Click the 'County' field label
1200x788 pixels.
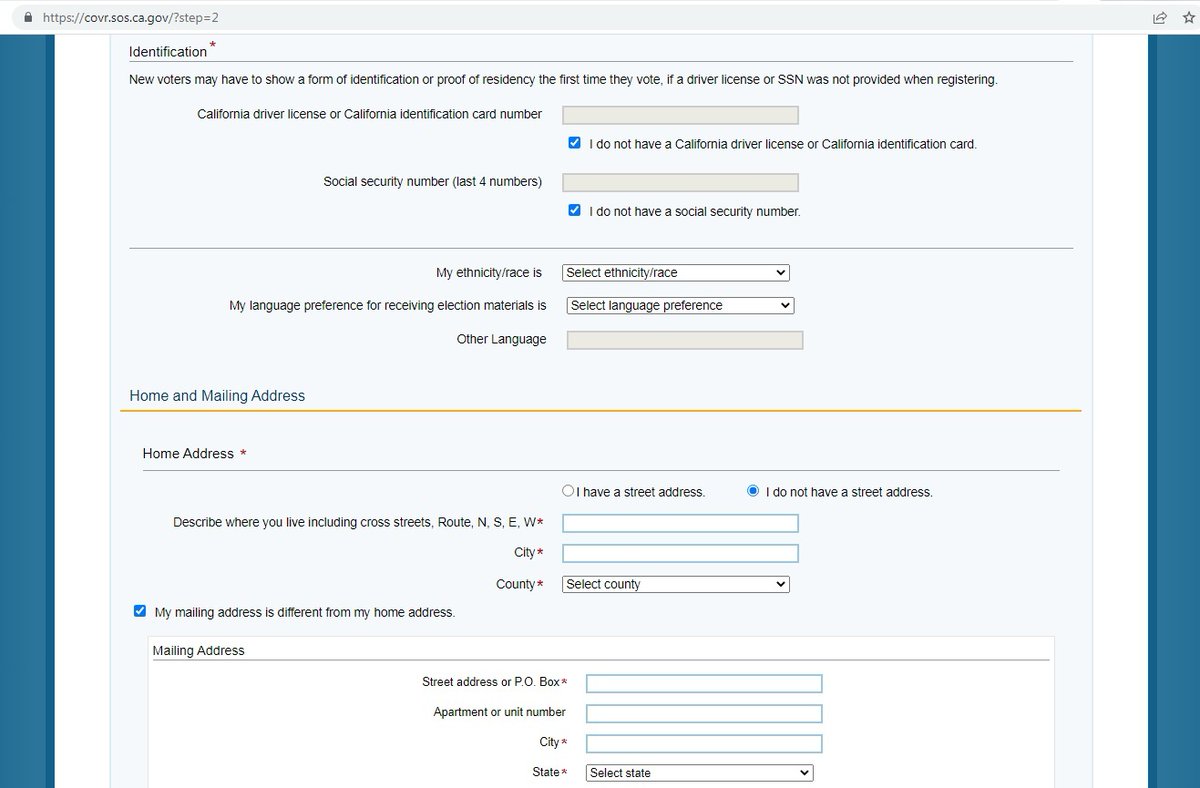point(516,584)
